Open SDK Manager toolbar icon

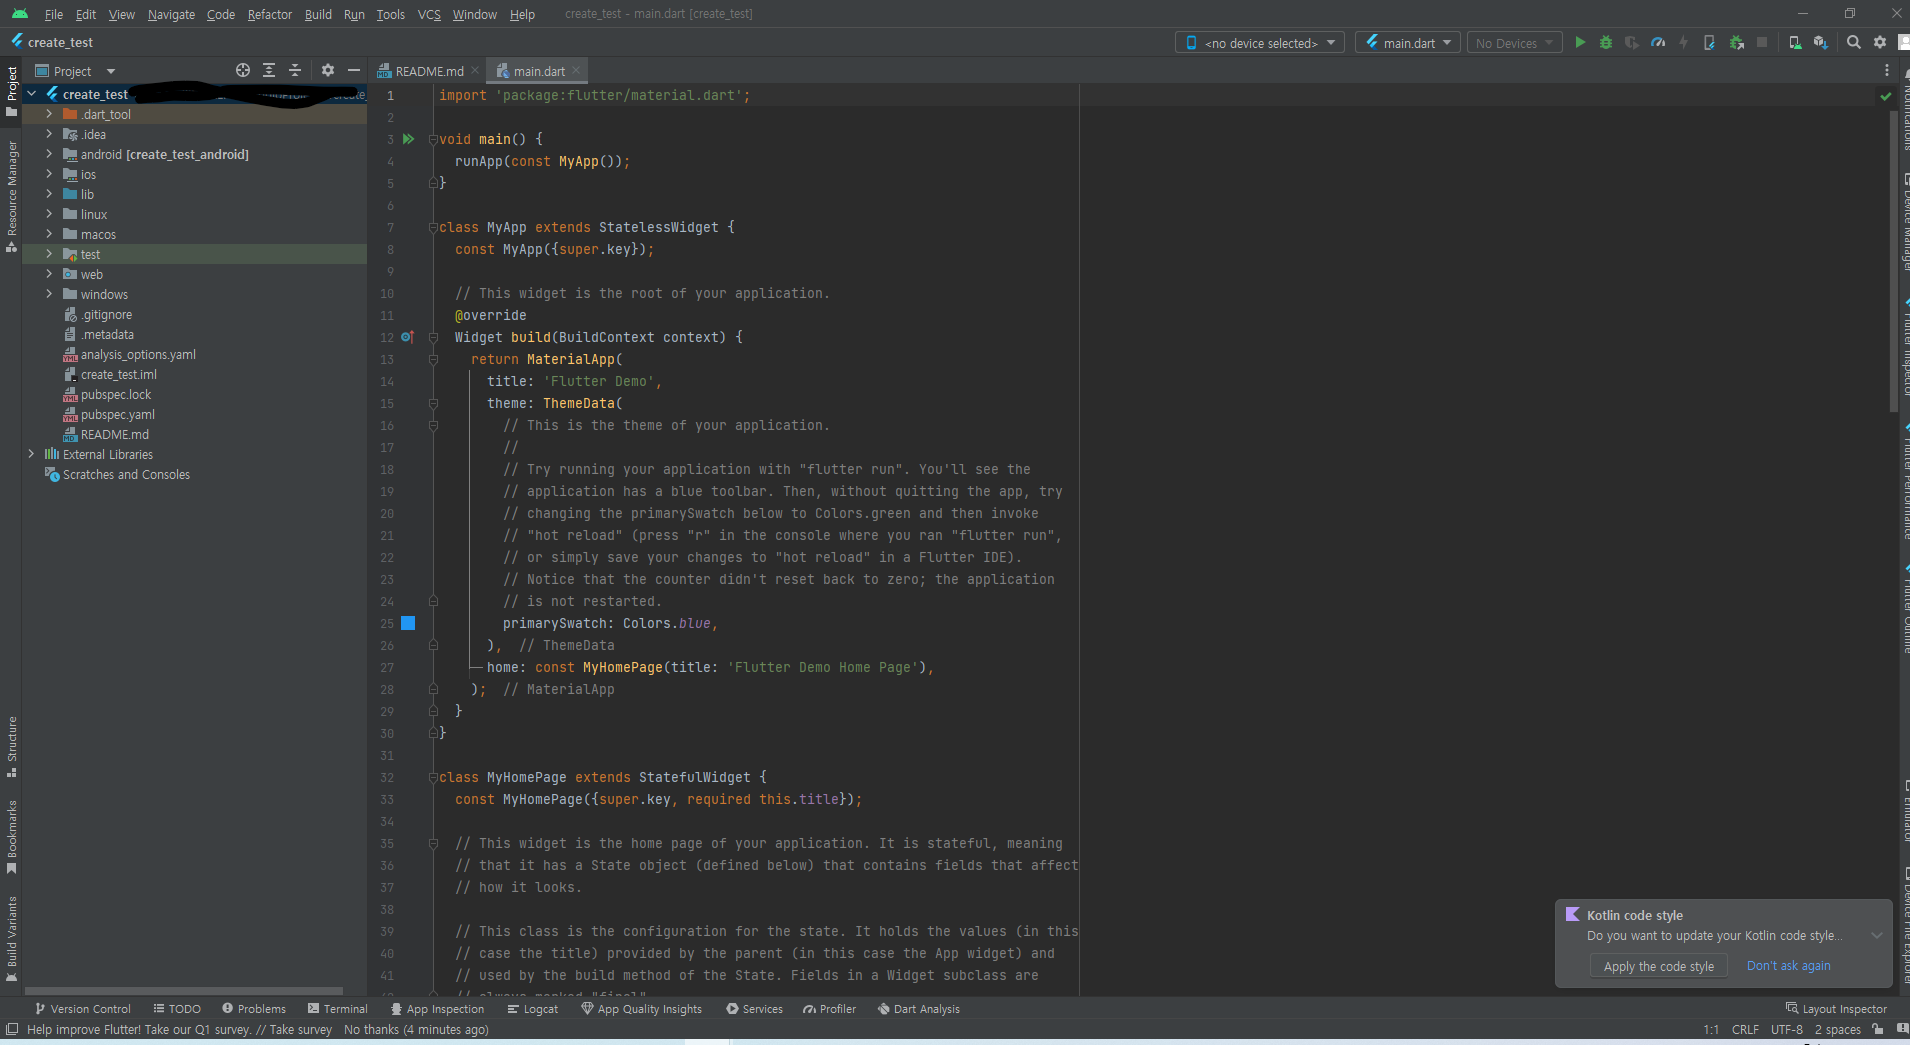1821,42
